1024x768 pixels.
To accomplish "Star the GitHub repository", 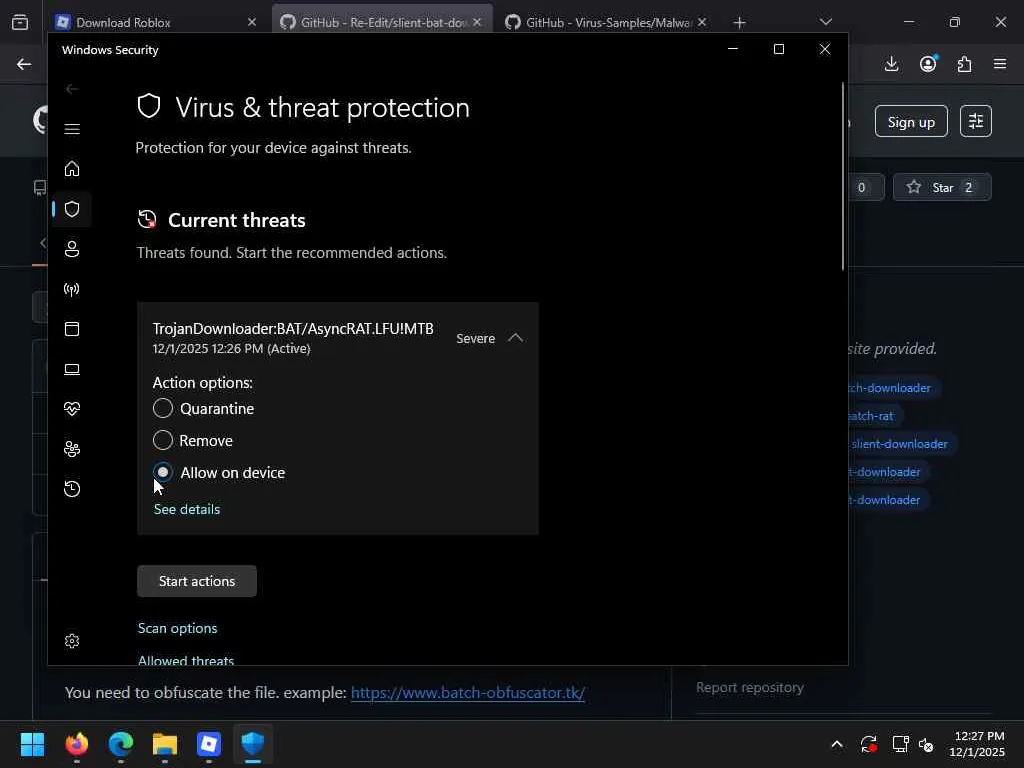I will [x=942, y=187].
